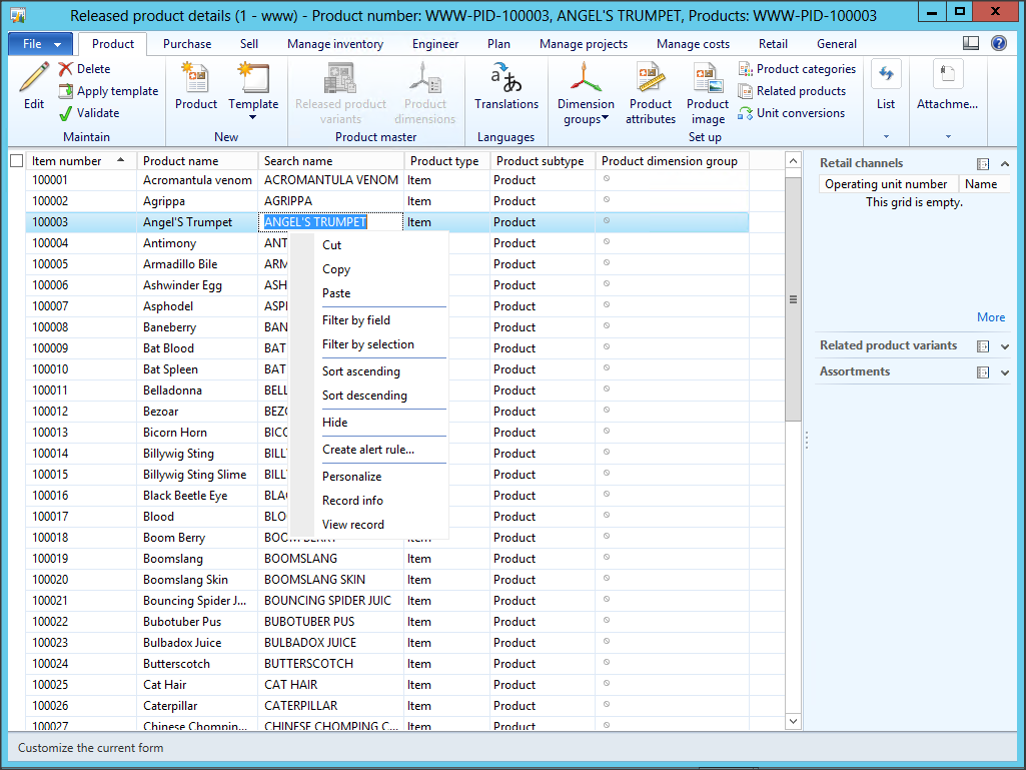Screen dimensions: 1026x770
Task: Open the Product image icon
Action: tap(708, 78)
